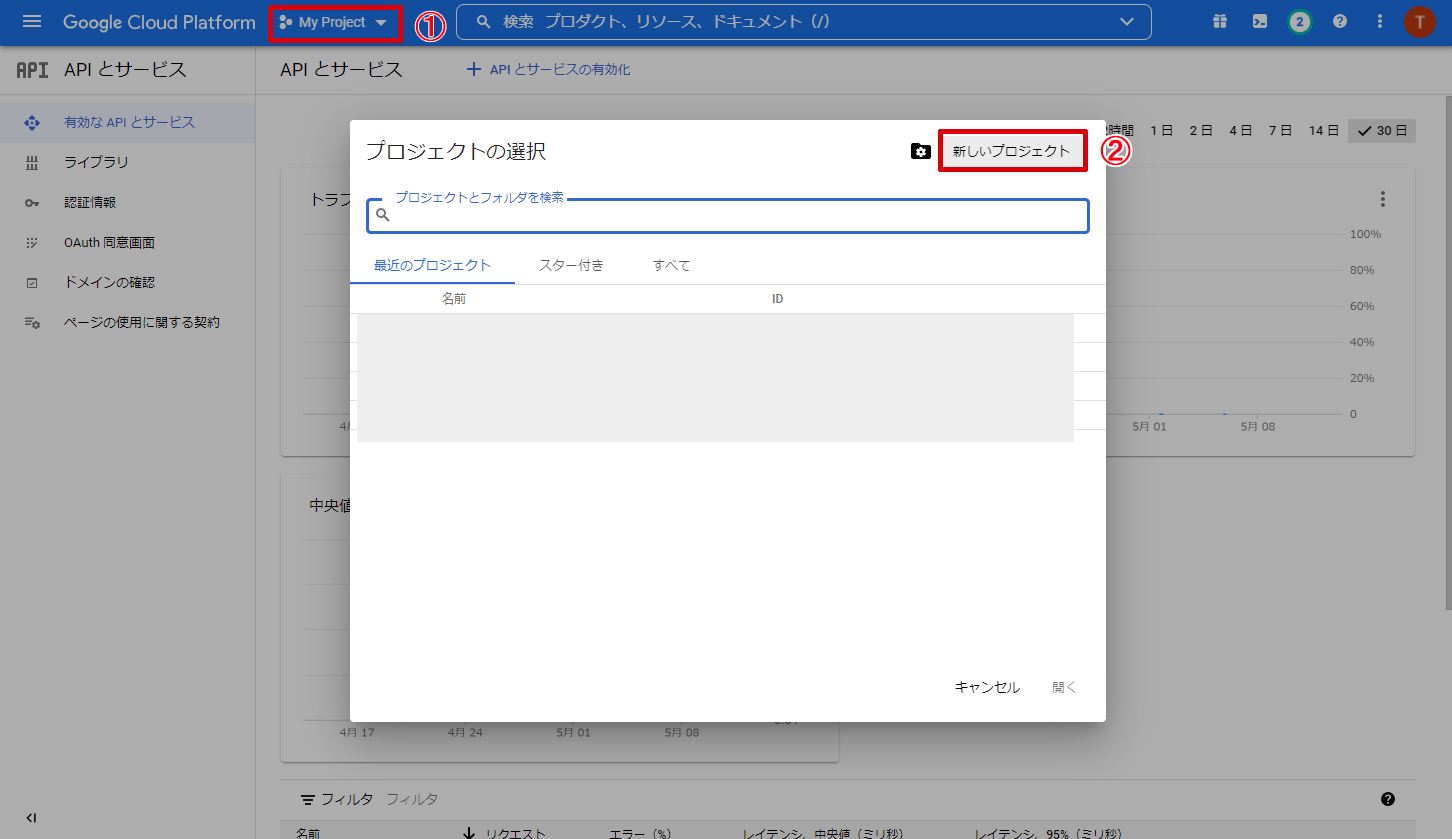Image resolution: width=1452 pixels, height=839 pixels.
Task: Open the My Project selector dropdown
Action: [x=334, y=22]
